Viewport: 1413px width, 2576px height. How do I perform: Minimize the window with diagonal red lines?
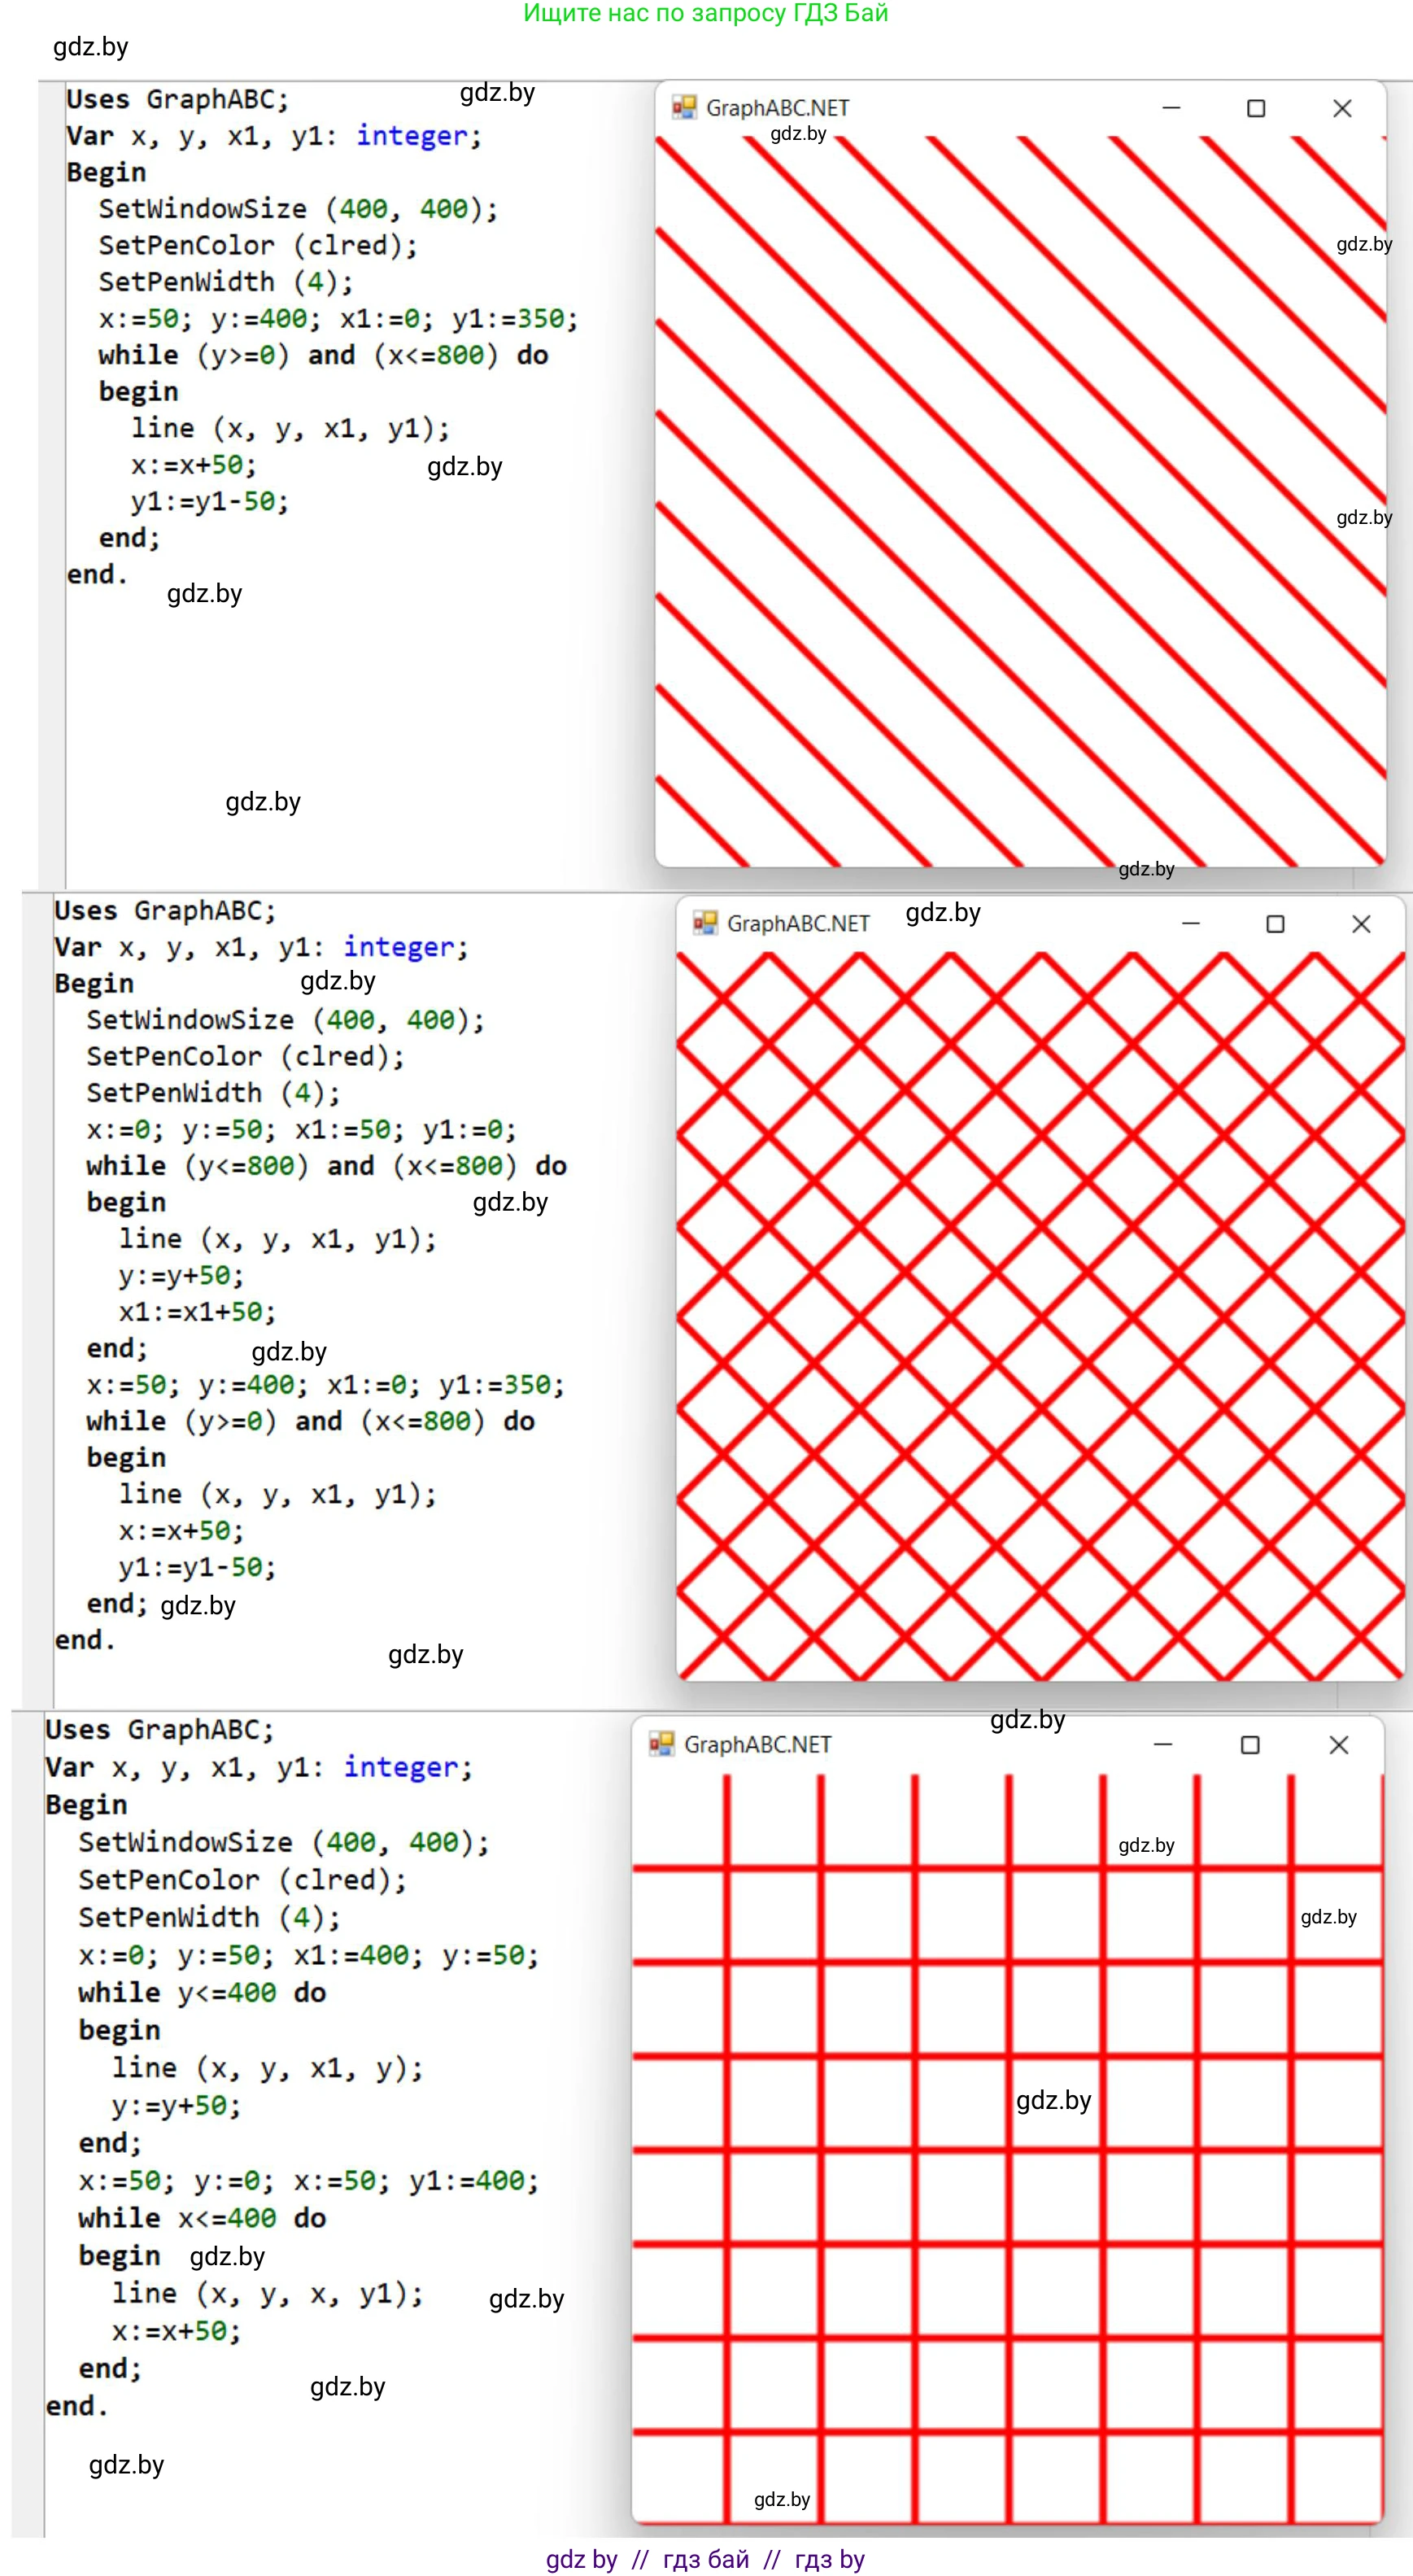point(1171,108)
